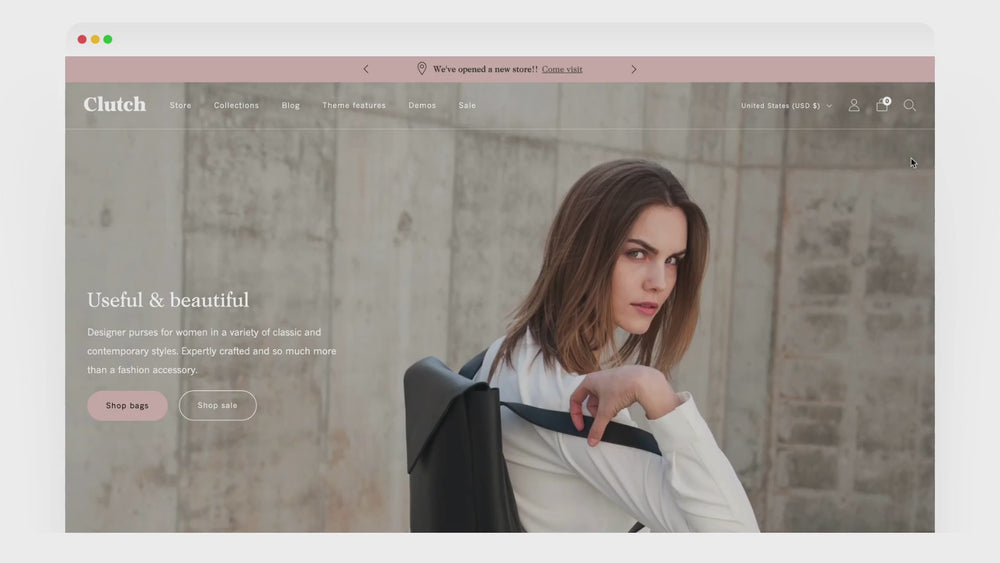Go to the Blog page
1000x563 pixels.
[290, 106]
